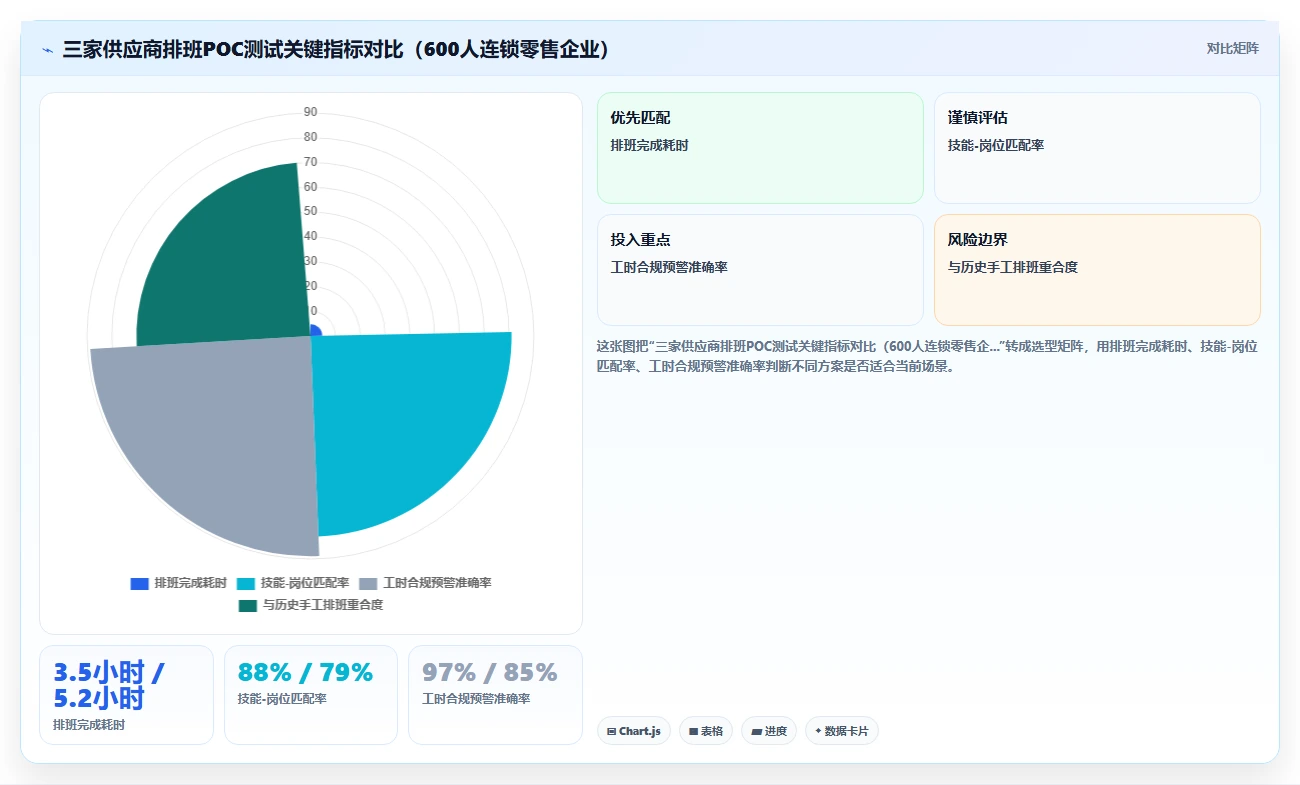This screenshot has width=1300, height=785.
Task: Click 技能-岗位匹配率 label under 88% / 79%
Action: [x=282, y=699]
